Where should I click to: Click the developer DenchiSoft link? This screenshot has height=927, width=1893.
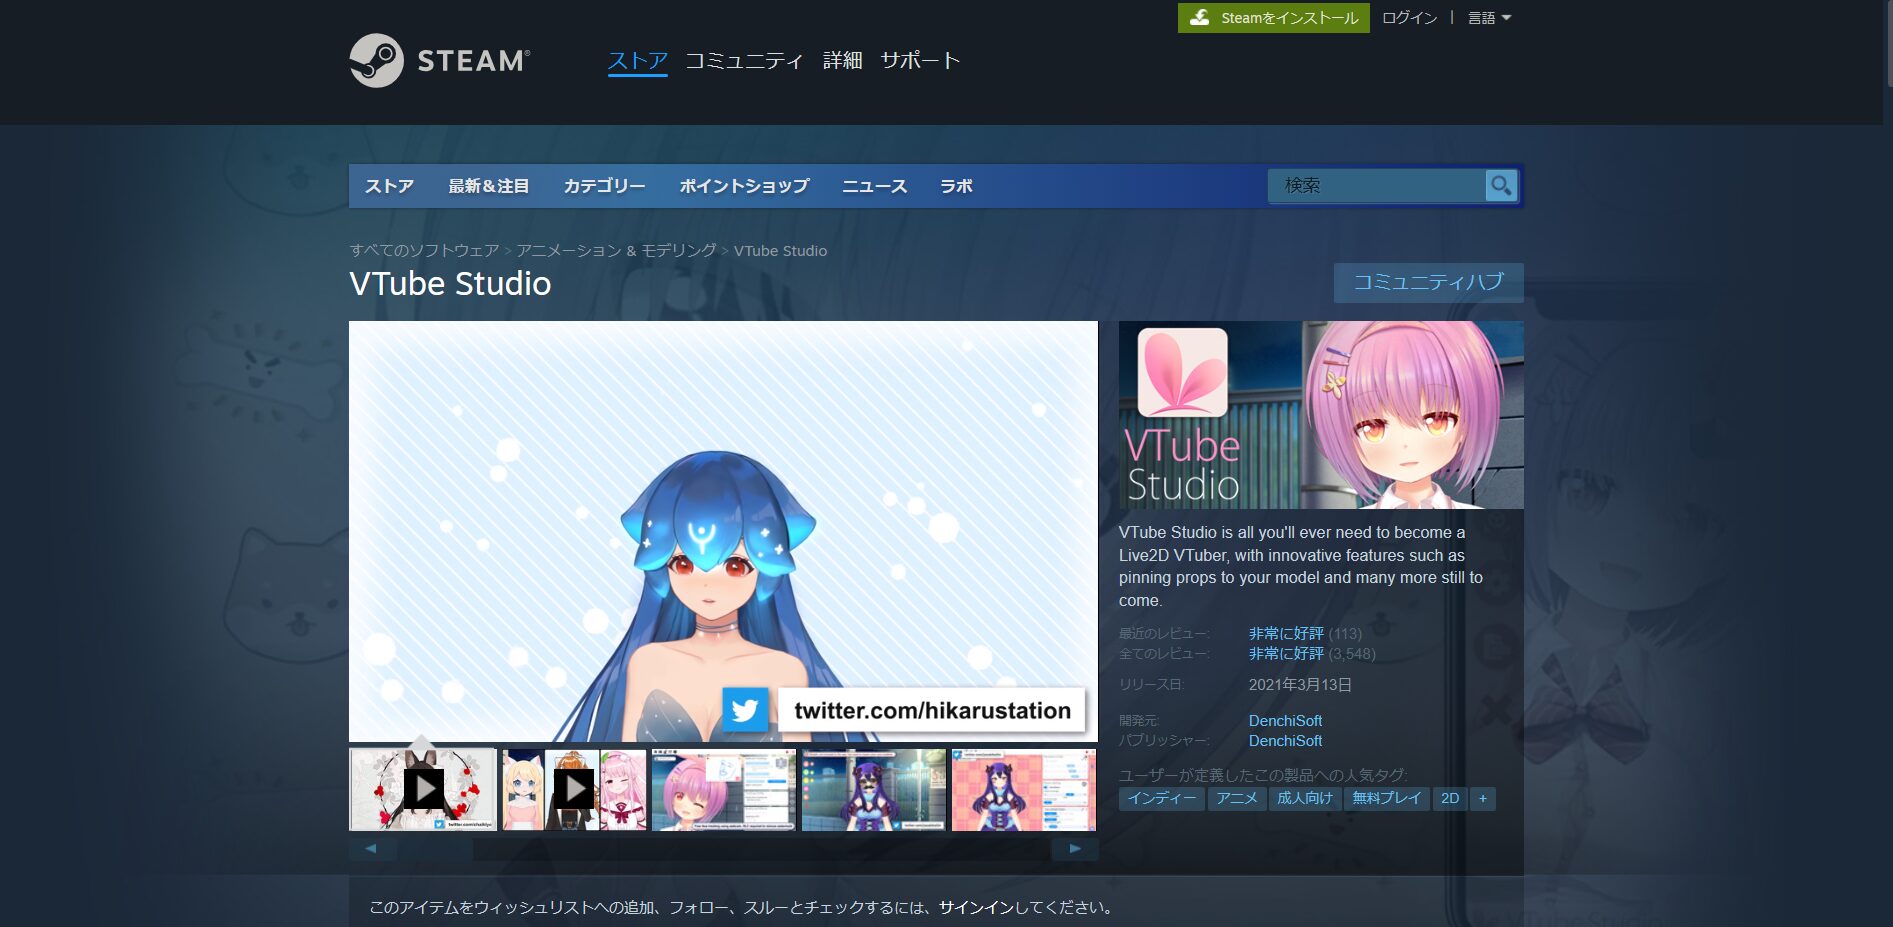pos(1285,720)
